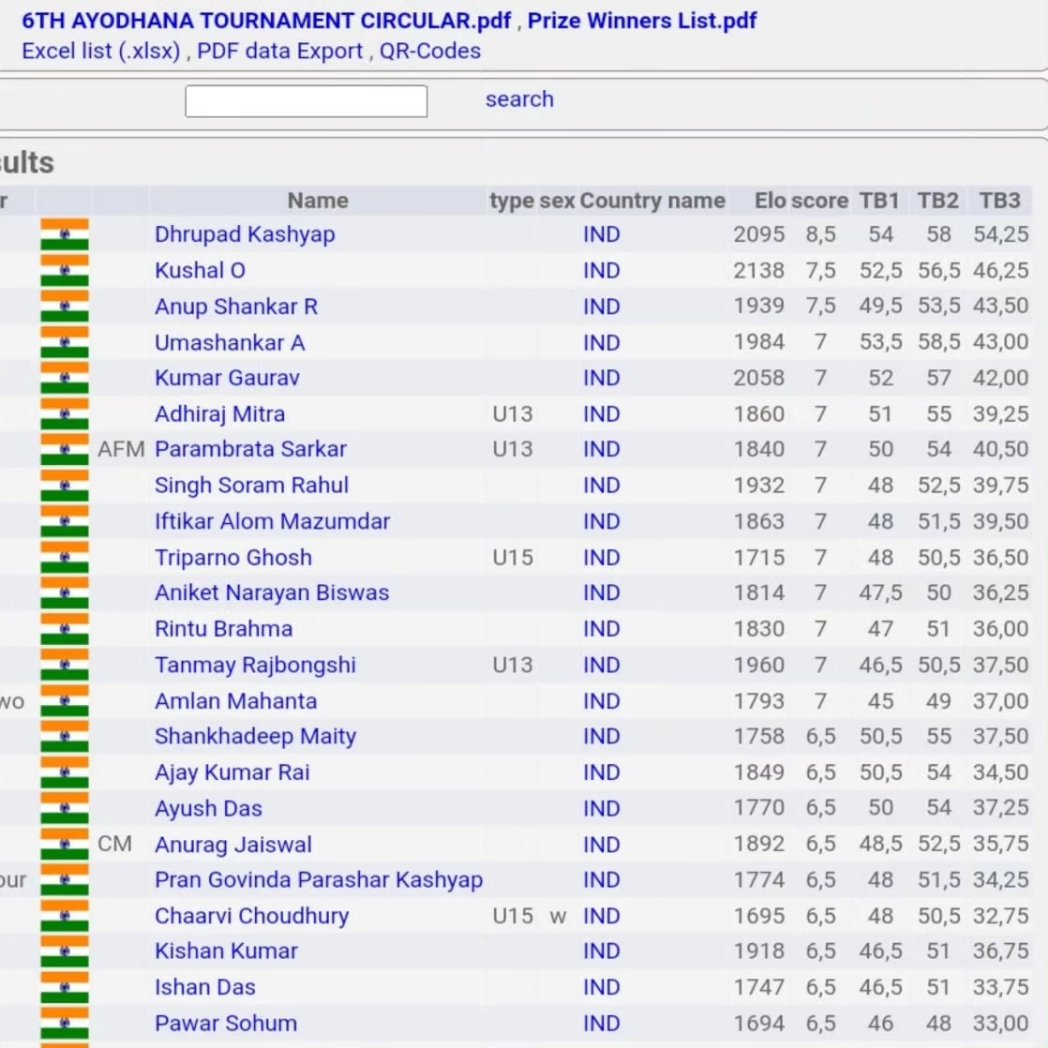Open player Umashankar A

point(230,343)
